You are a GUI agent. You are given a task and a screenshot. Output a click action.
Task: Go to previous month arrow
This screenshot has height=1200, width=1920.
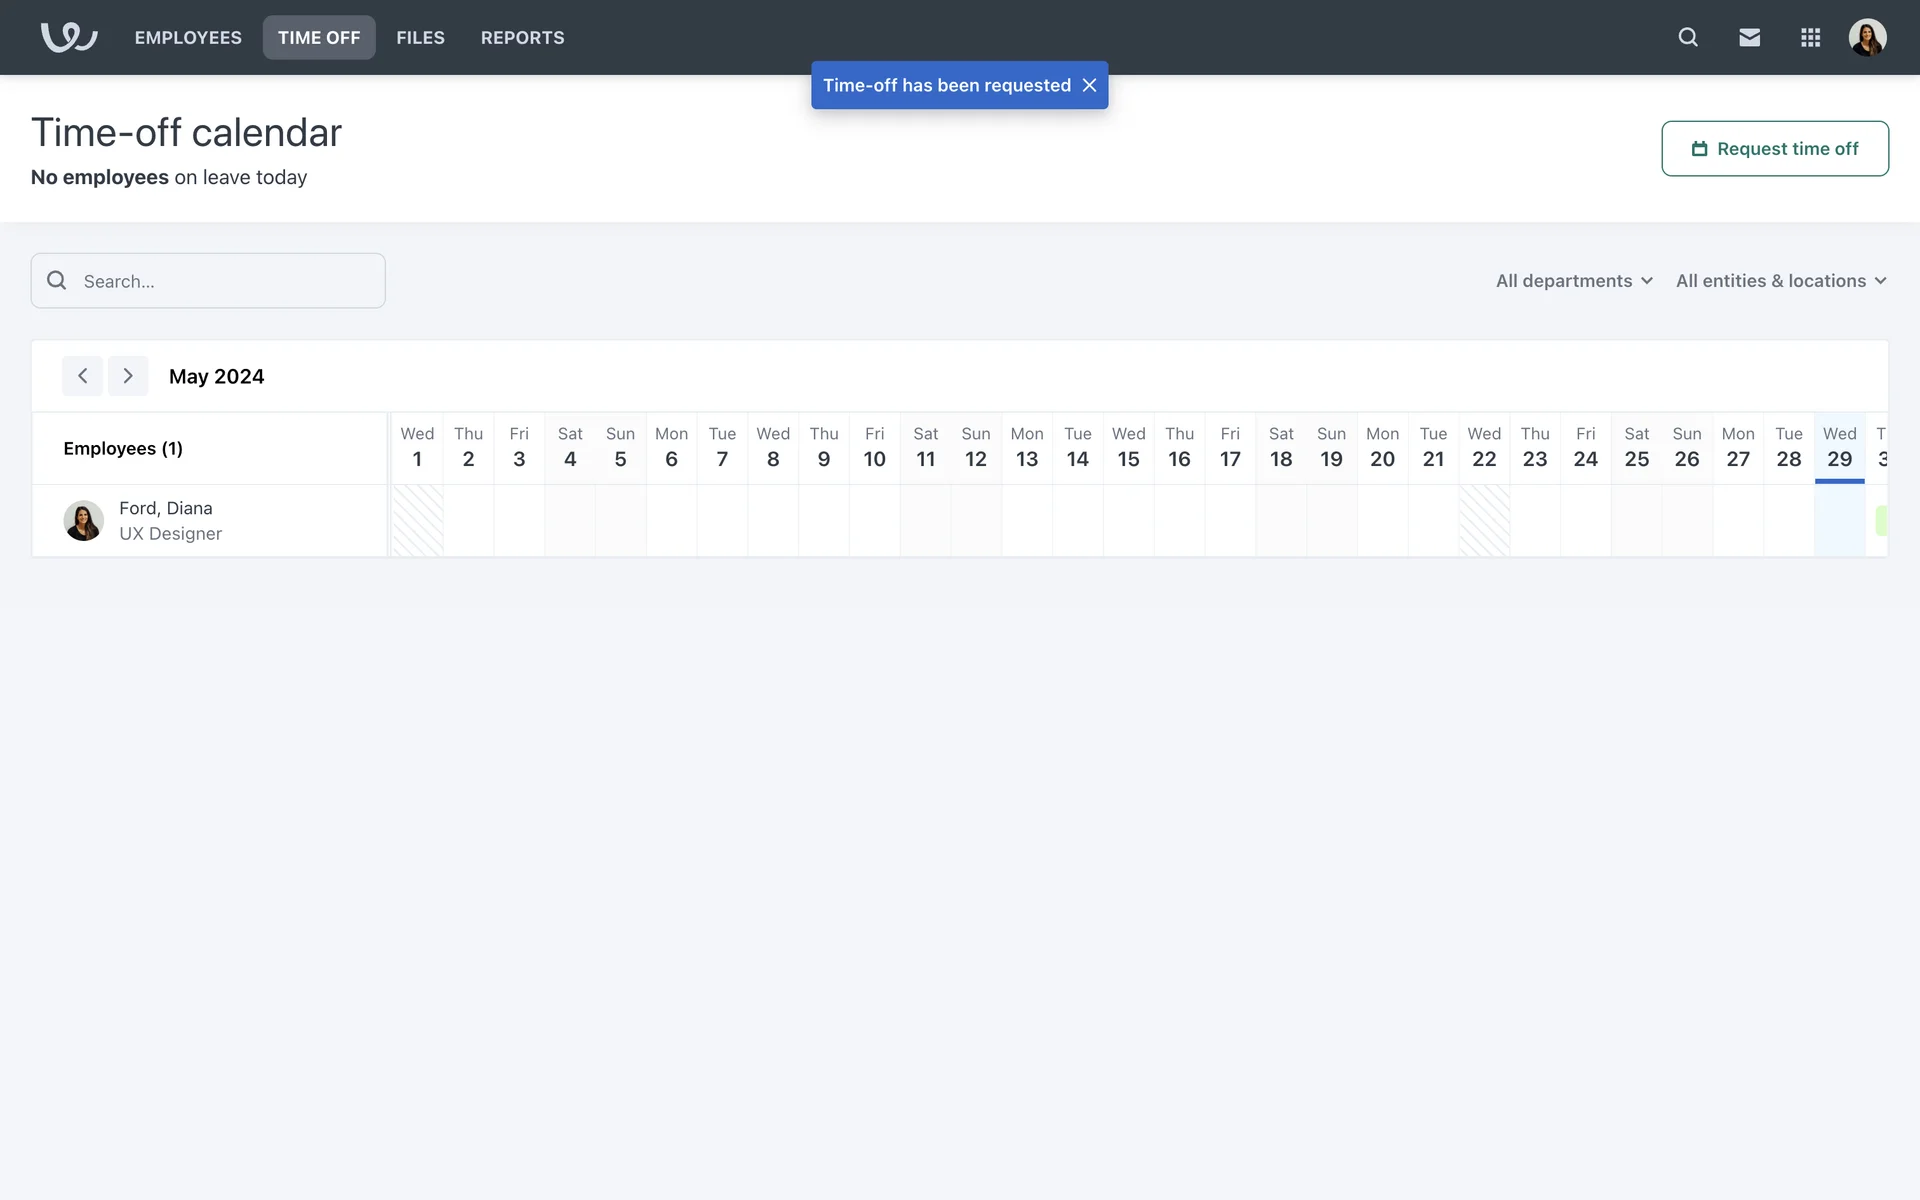click(82, 376)
